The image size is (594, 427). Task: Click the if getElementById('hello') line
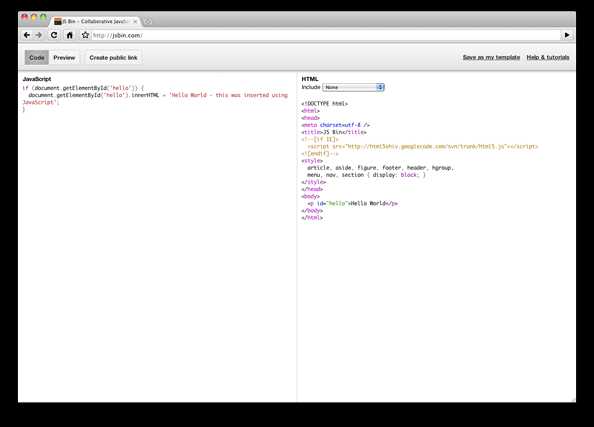tap(83, 88)
